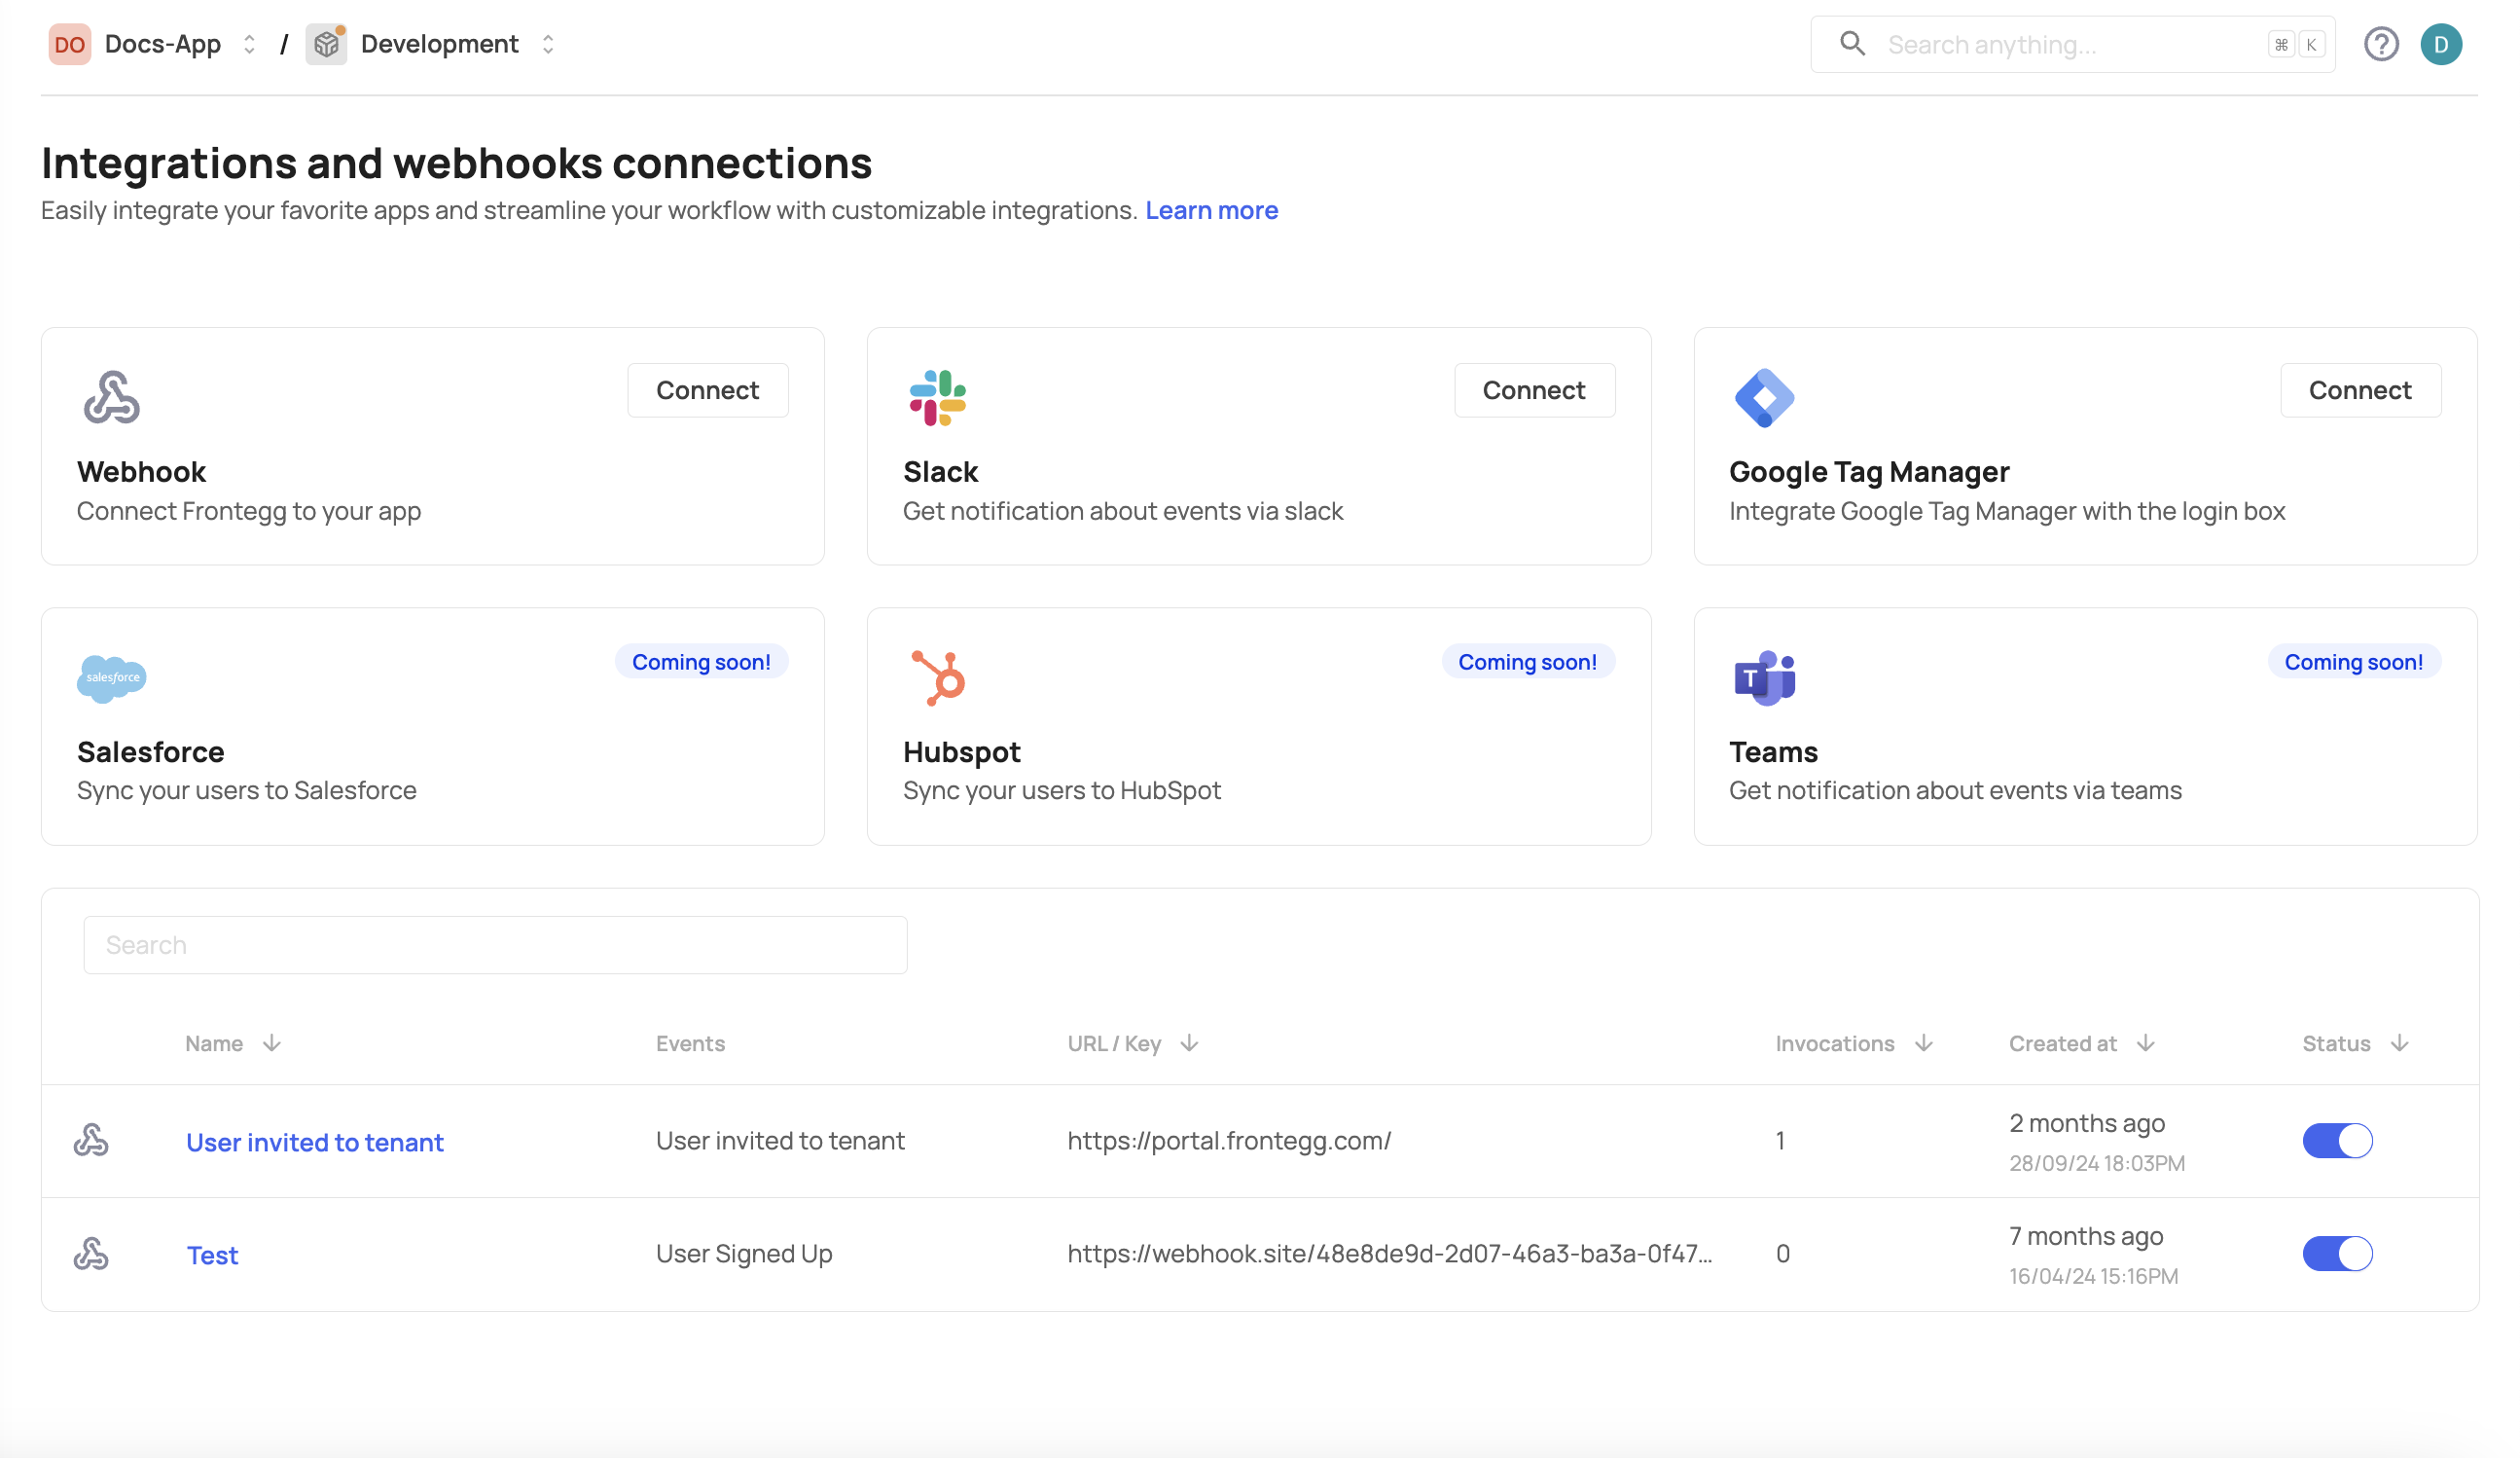Image resolution: width=2520 pixels, height=1458 pixels.
Task: Disable the User invited to tenant toggle
Action: click(2337, 1140)
